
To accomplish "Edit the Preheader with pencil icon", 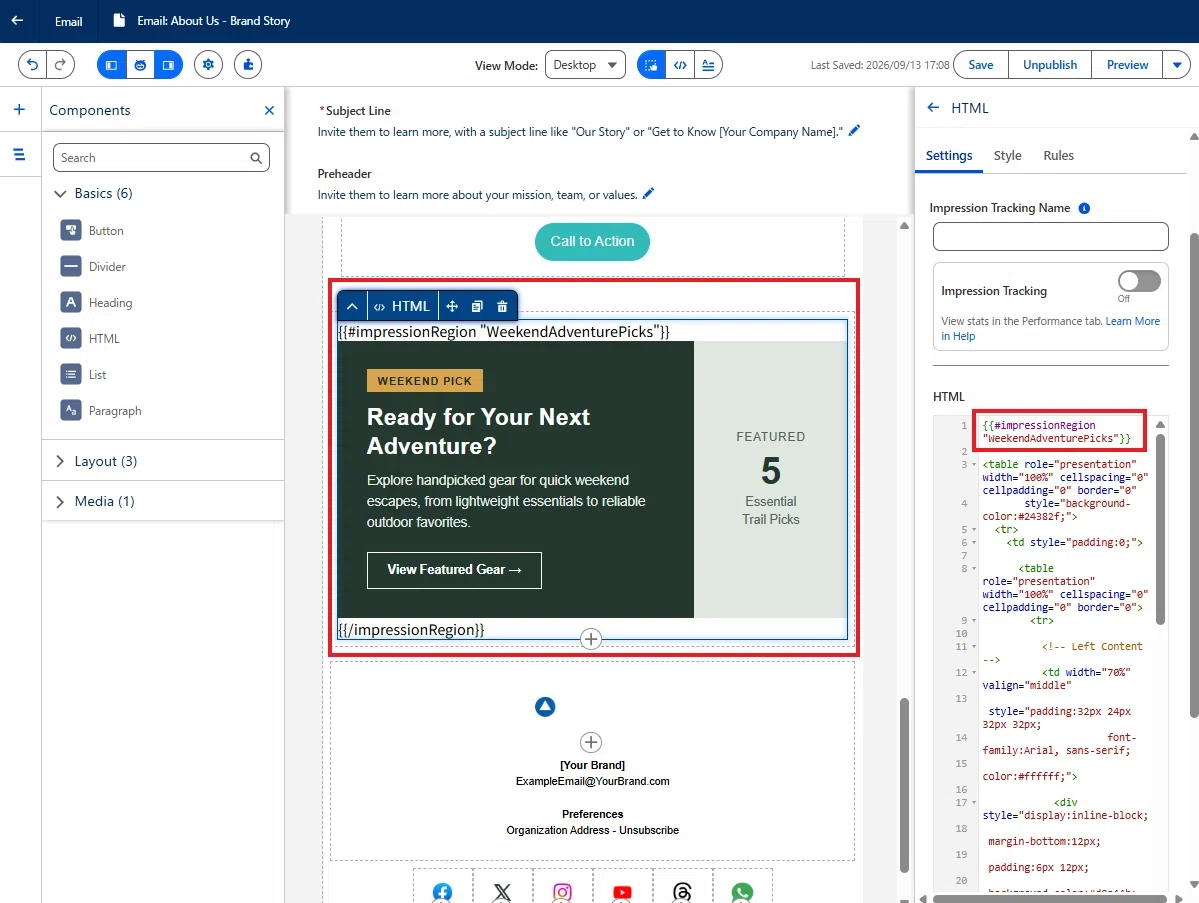I will [648, 193].
